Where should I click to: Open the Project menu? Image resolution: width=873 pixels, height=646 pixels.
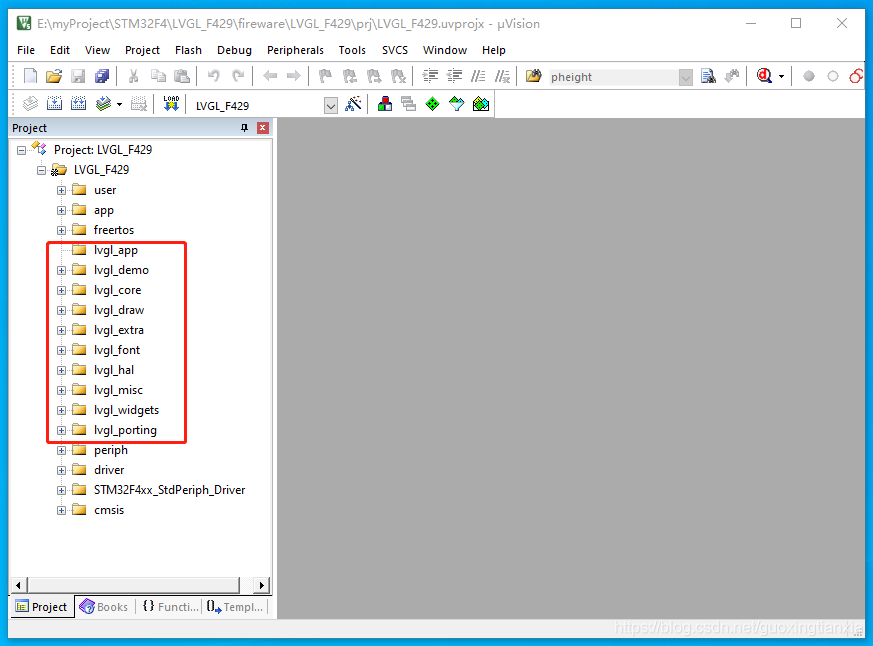[x=142, y=50]
